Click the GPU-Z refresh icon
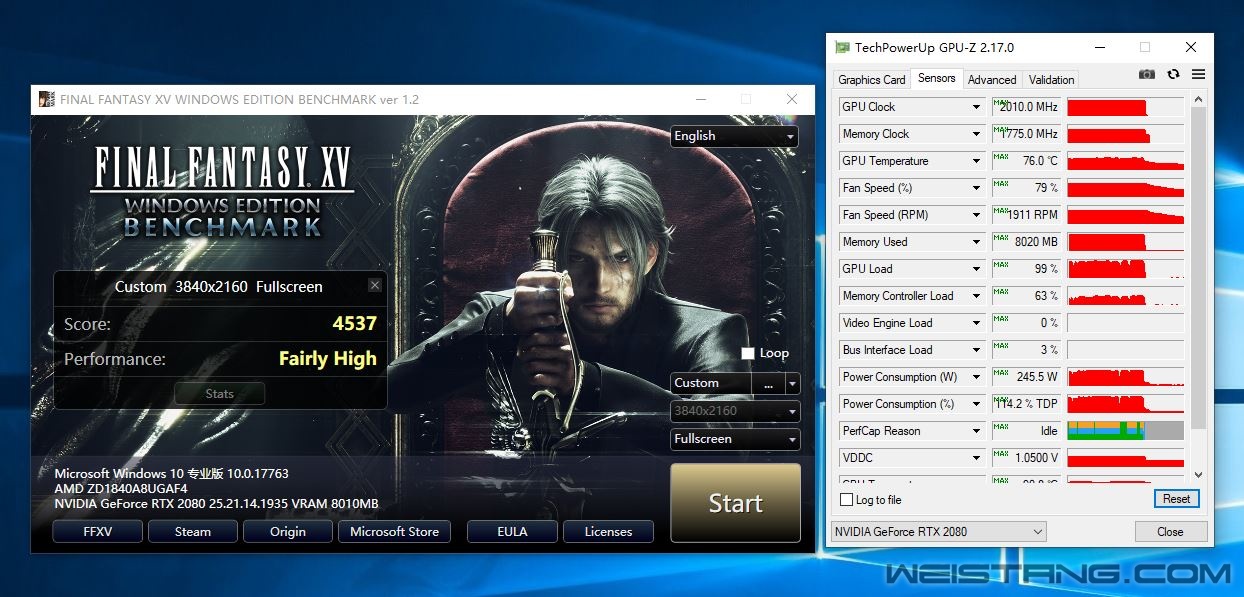This screenshot has width=1244, height=597. [x=1173, y=75]
